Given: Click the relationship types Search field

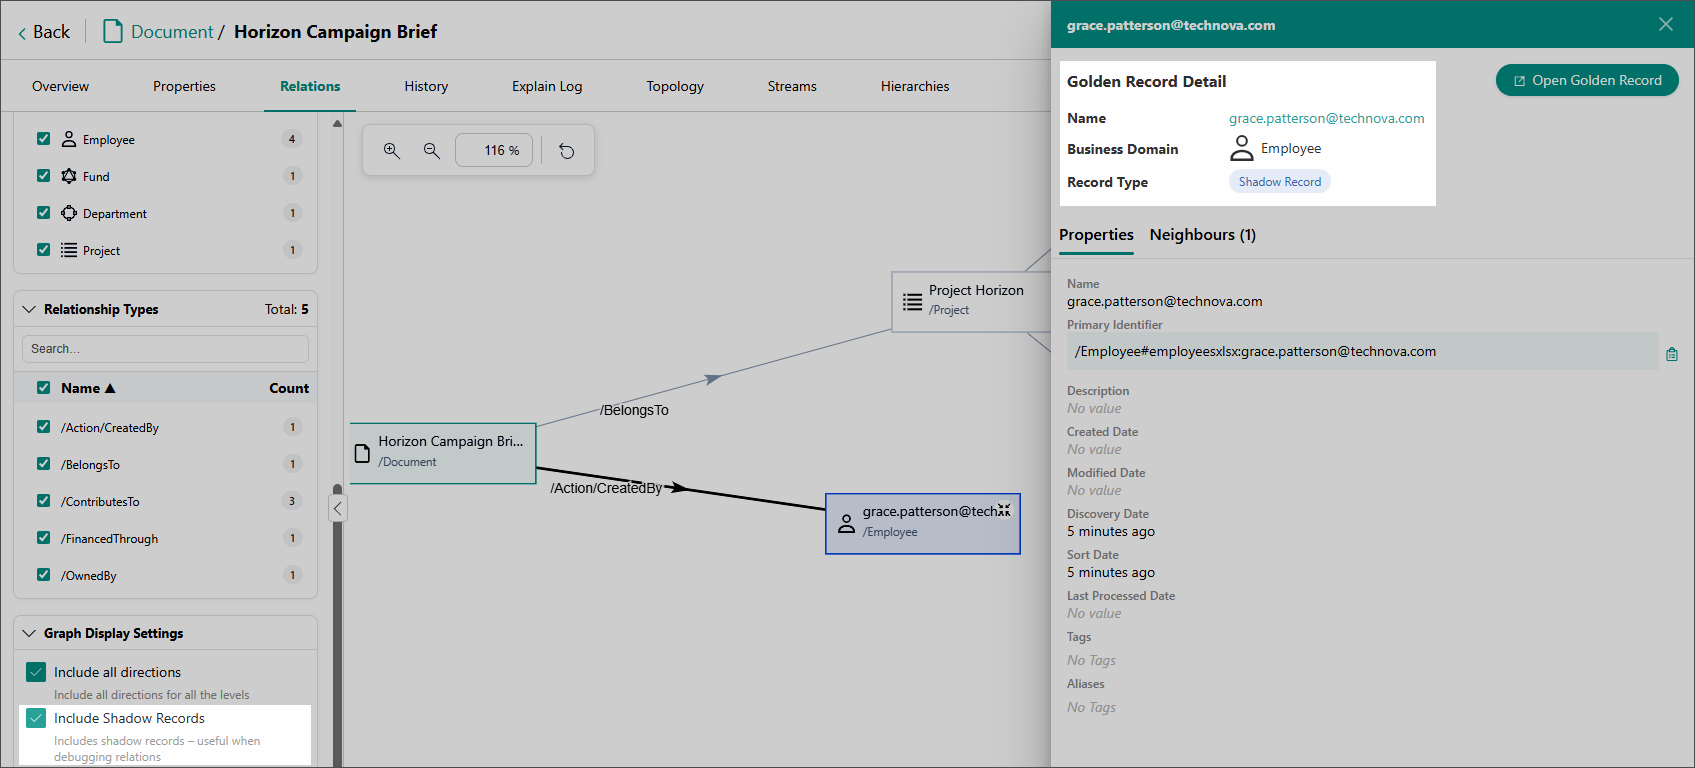Looking at the screenshot, I should pyautogui.click(x=165, y=349).
